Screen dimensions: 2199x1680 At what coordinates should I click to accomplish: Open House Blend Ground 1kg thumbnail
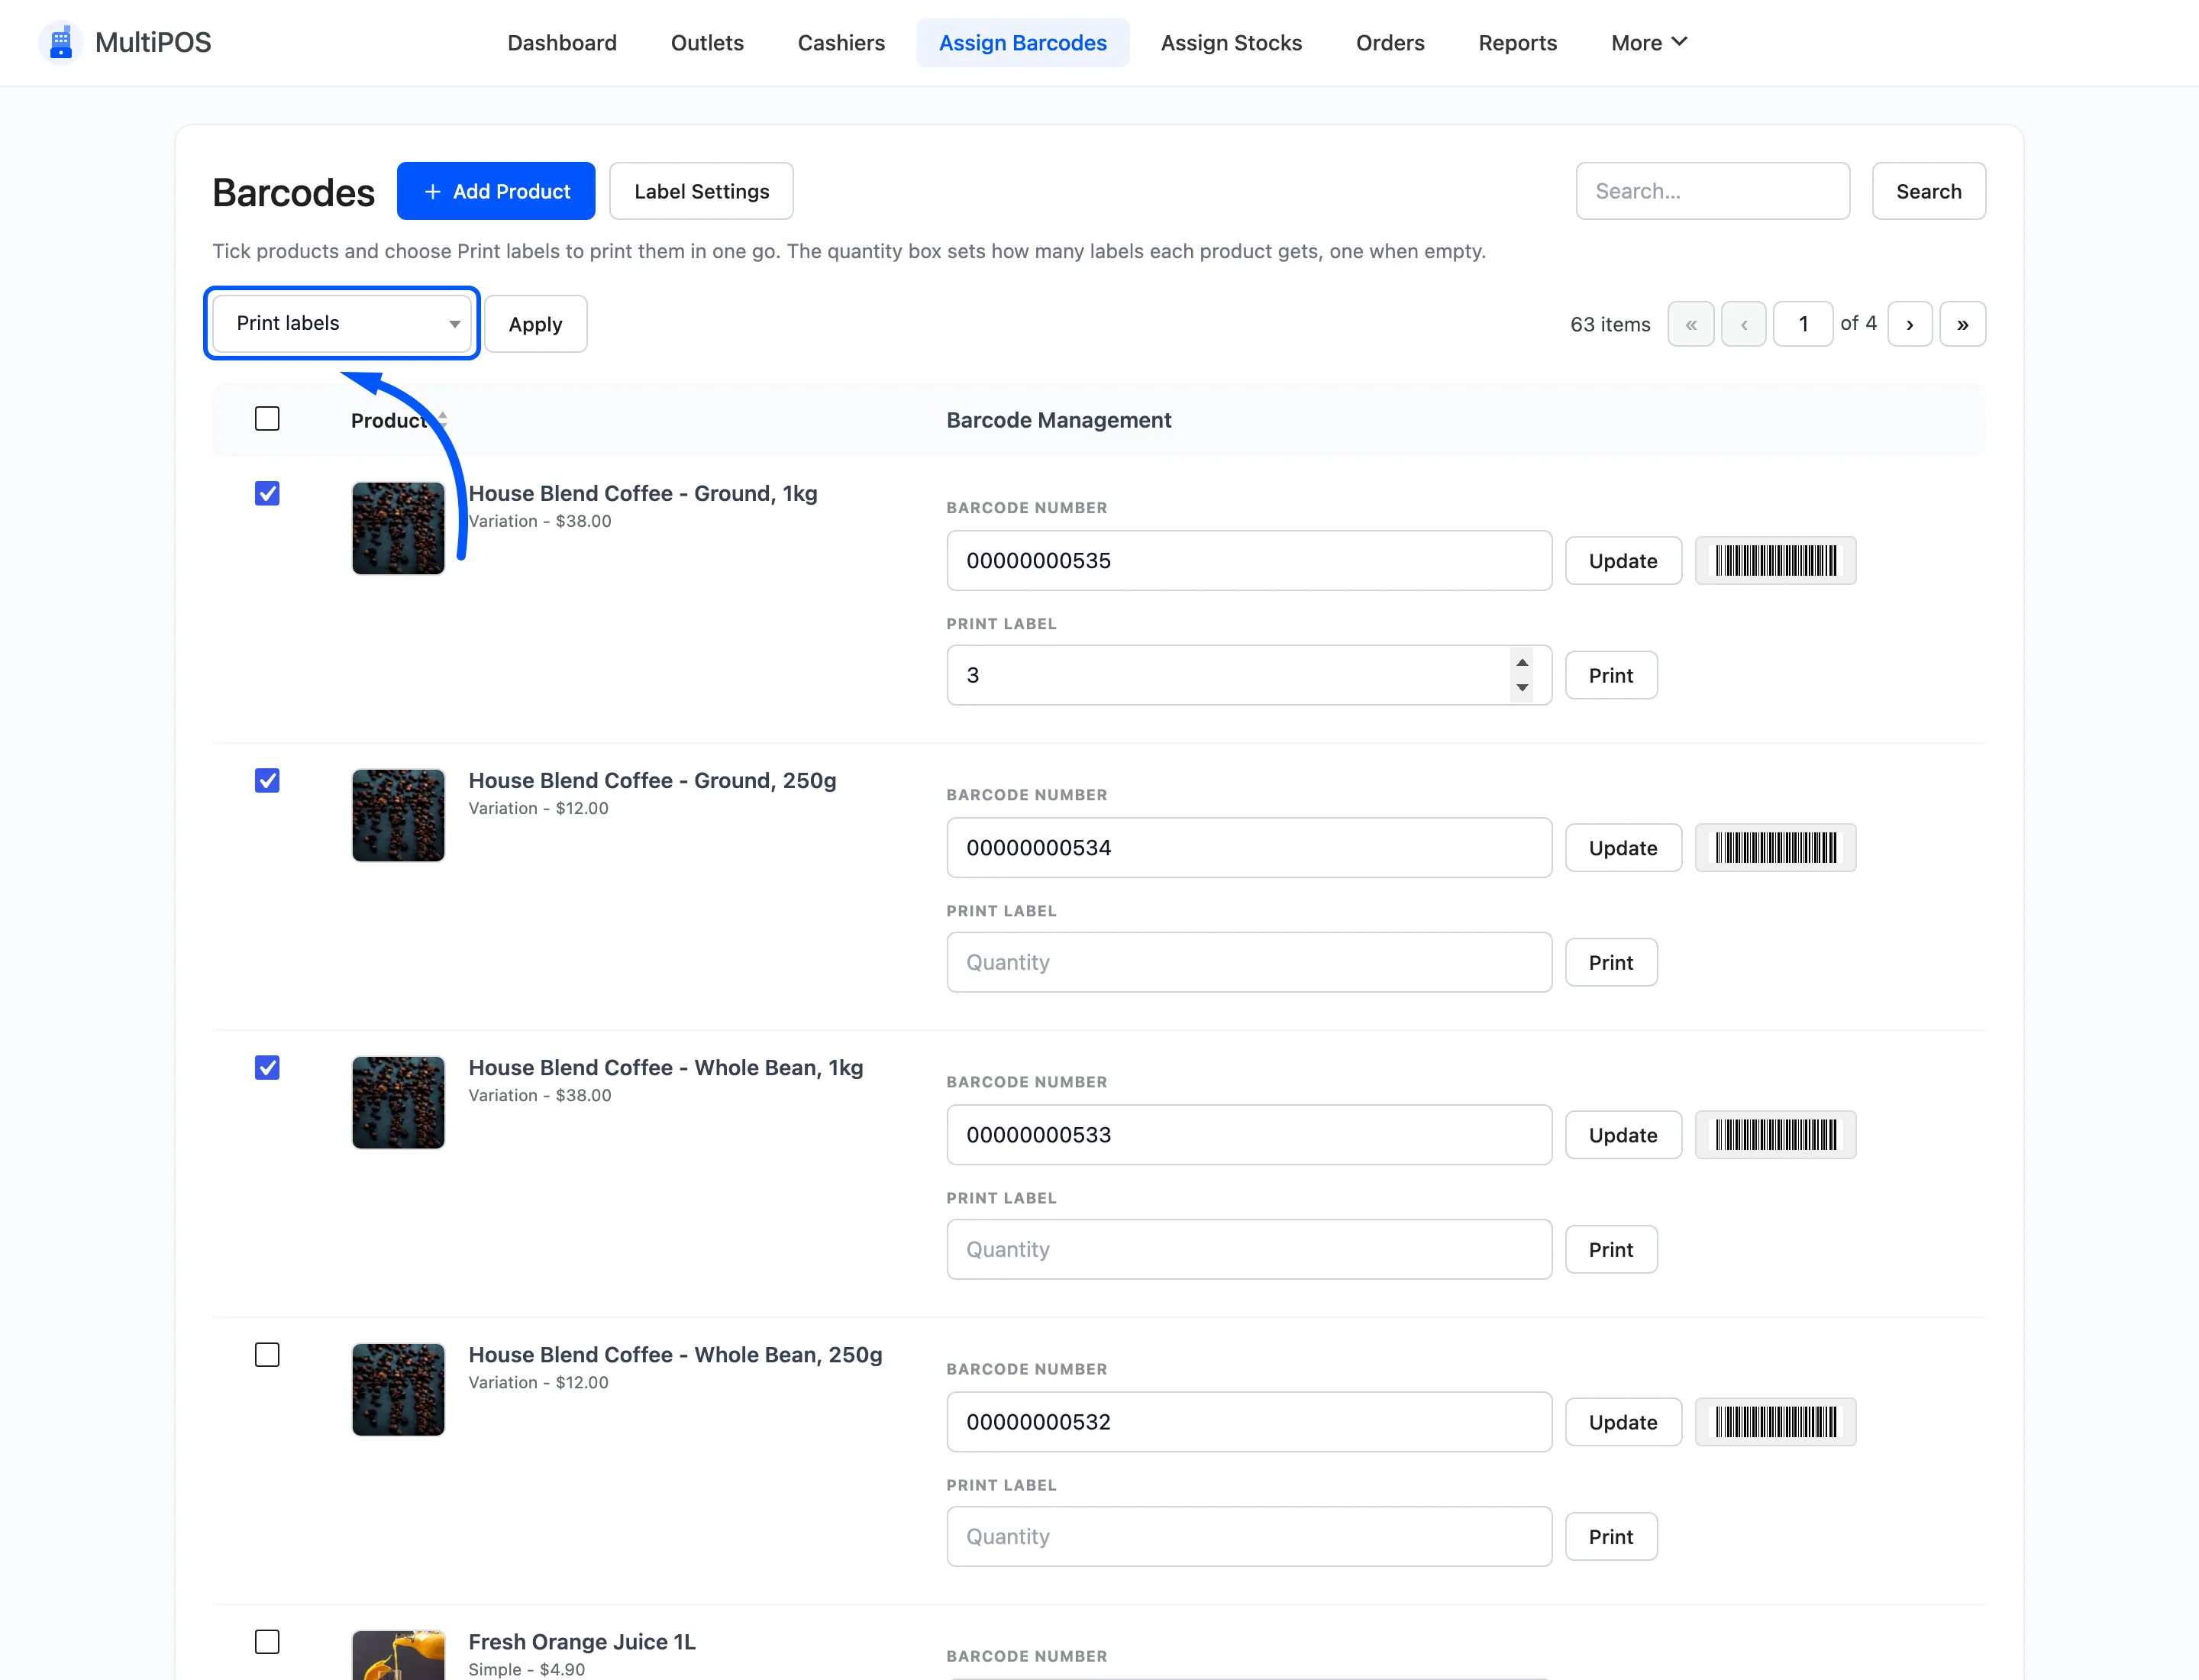398,528
